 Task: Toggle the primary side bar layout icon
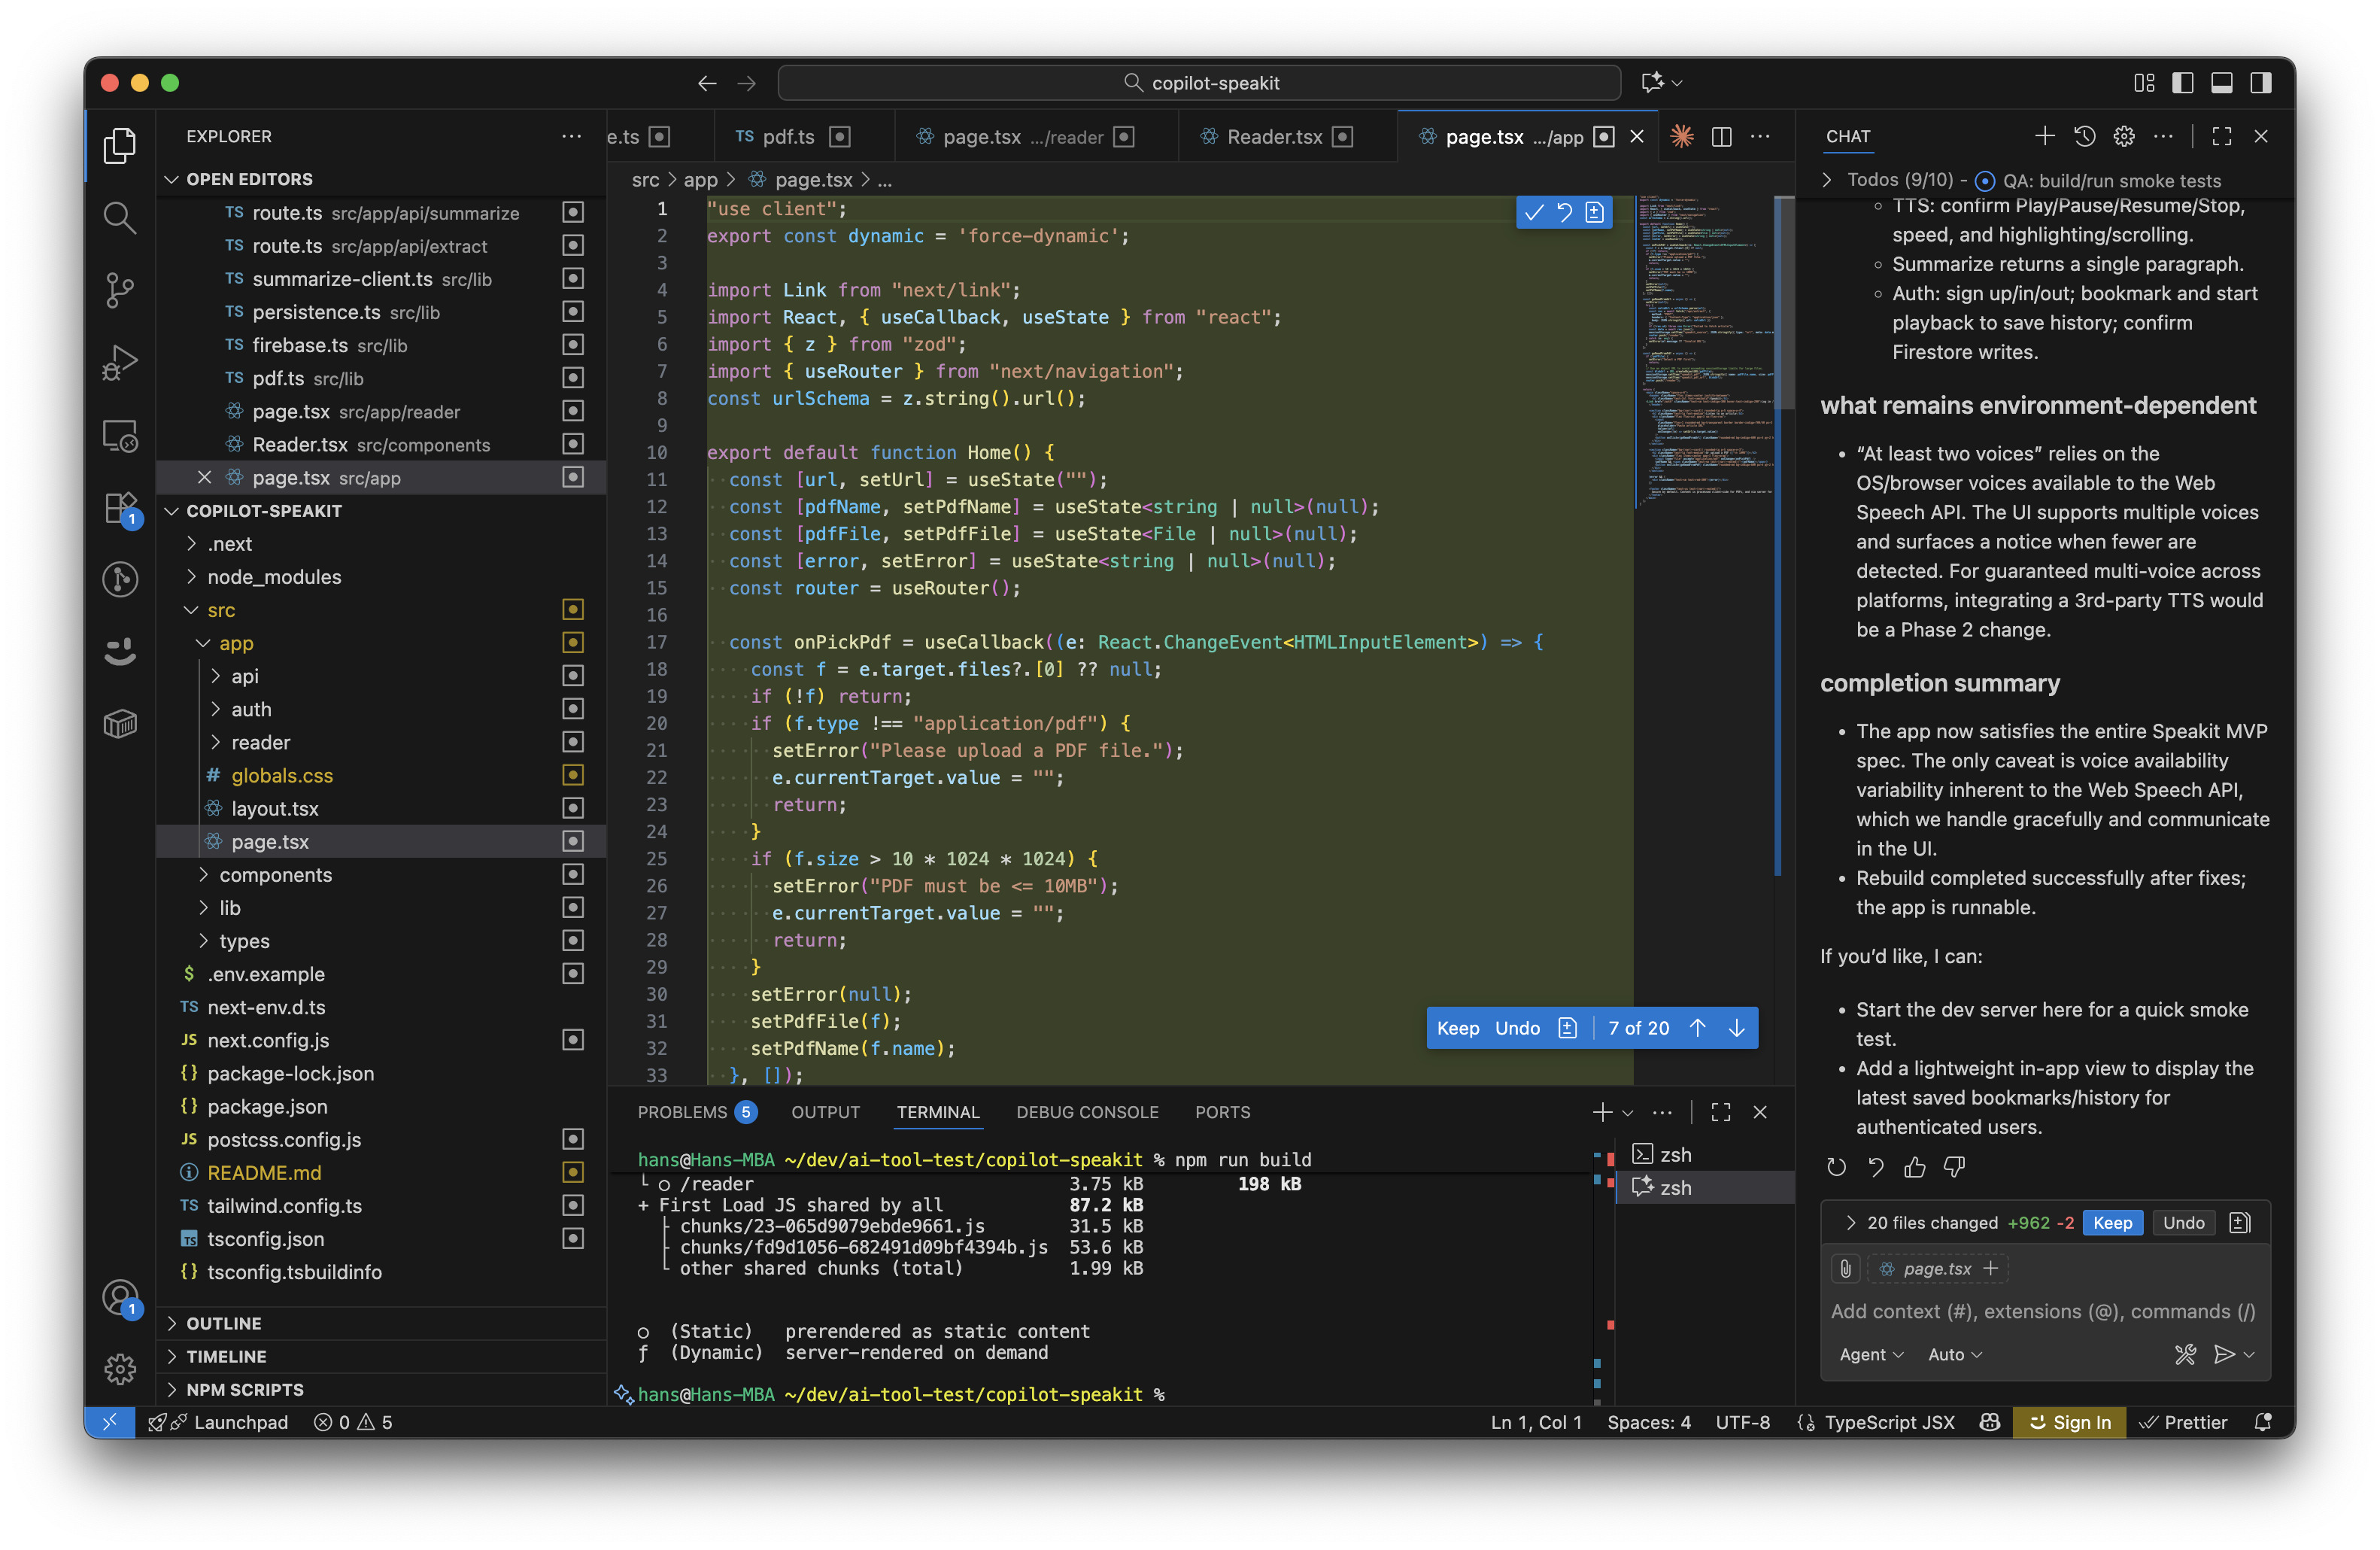click(x=2183, y=83)
